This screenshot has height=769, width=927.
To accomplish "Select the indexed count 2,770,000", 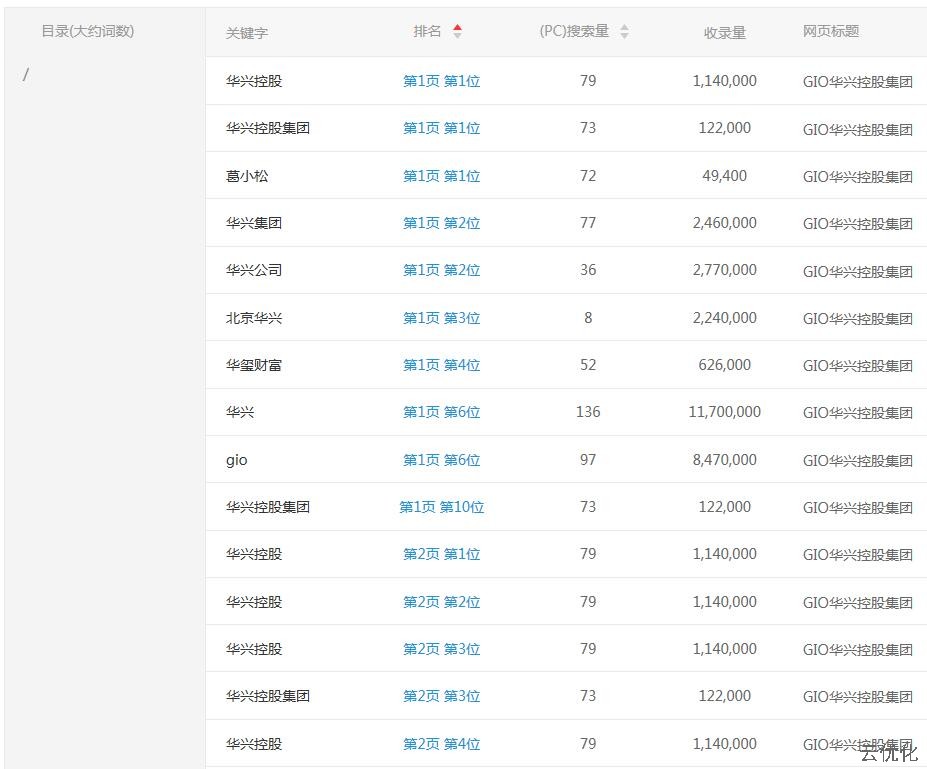I will click(725, 270).
